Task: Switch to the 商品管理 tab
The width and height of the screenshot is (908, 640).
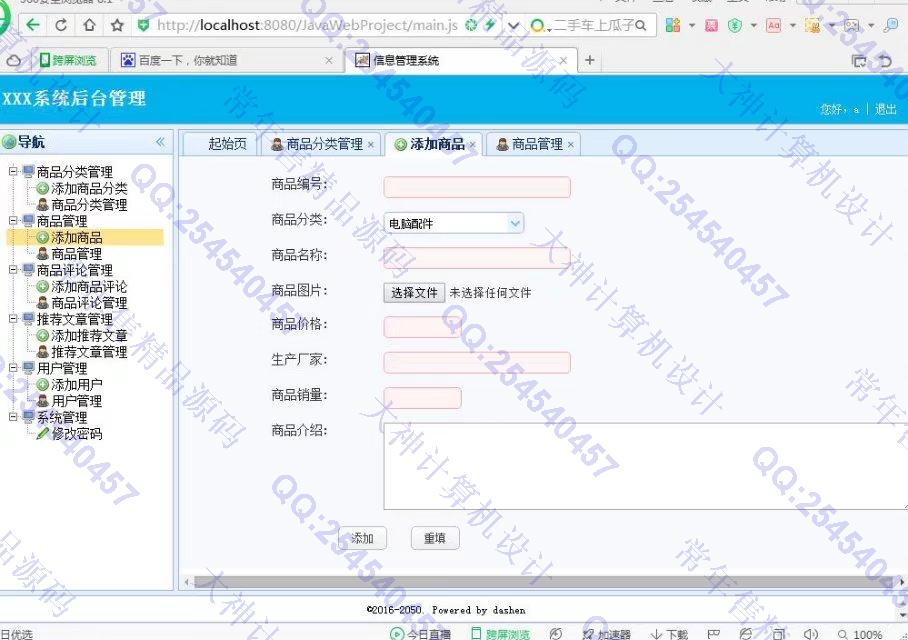Action: (533, 144)
